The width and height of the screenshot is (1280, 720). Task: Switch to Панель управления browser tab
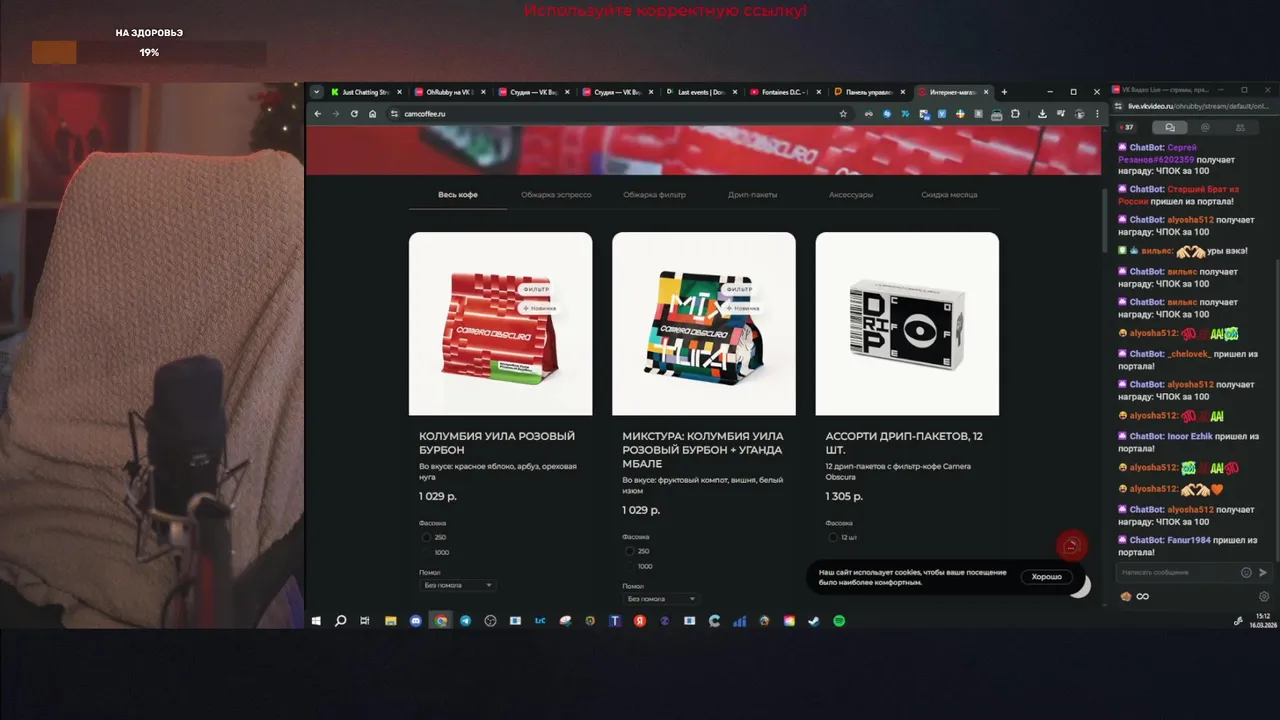pyautogui.click(x=870, y=92)
